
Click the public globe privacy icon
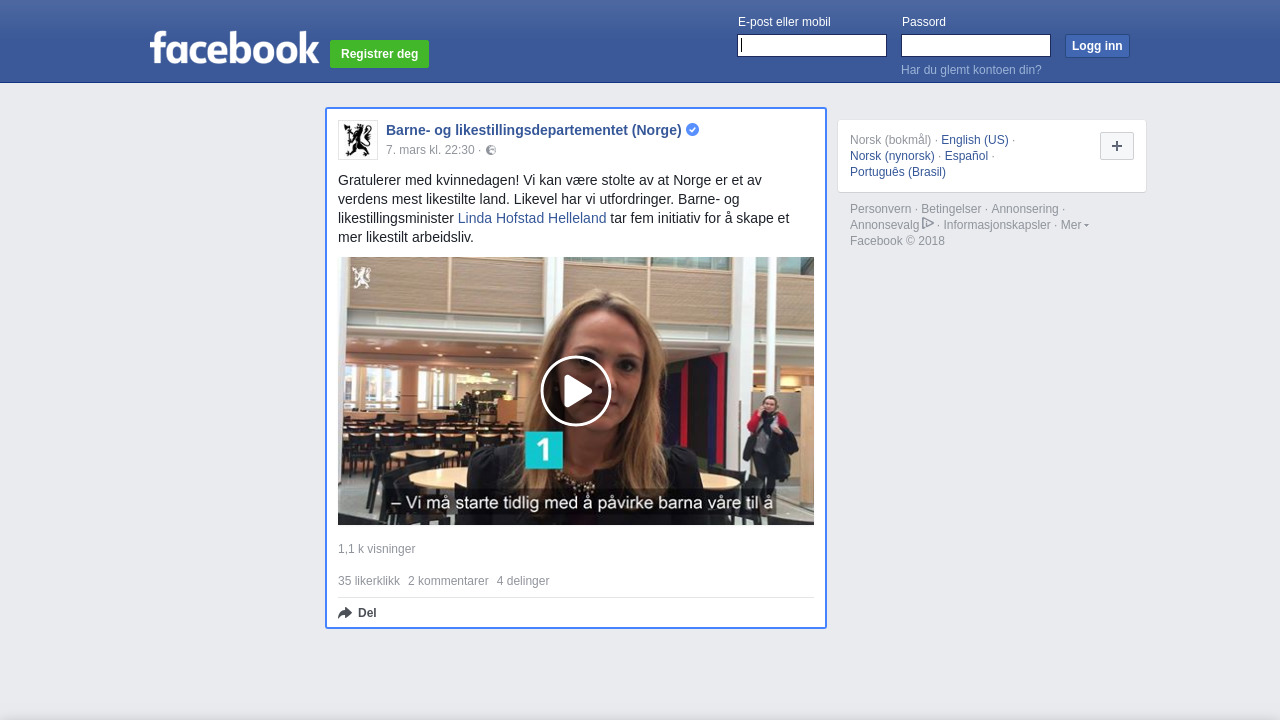point(491,150)
